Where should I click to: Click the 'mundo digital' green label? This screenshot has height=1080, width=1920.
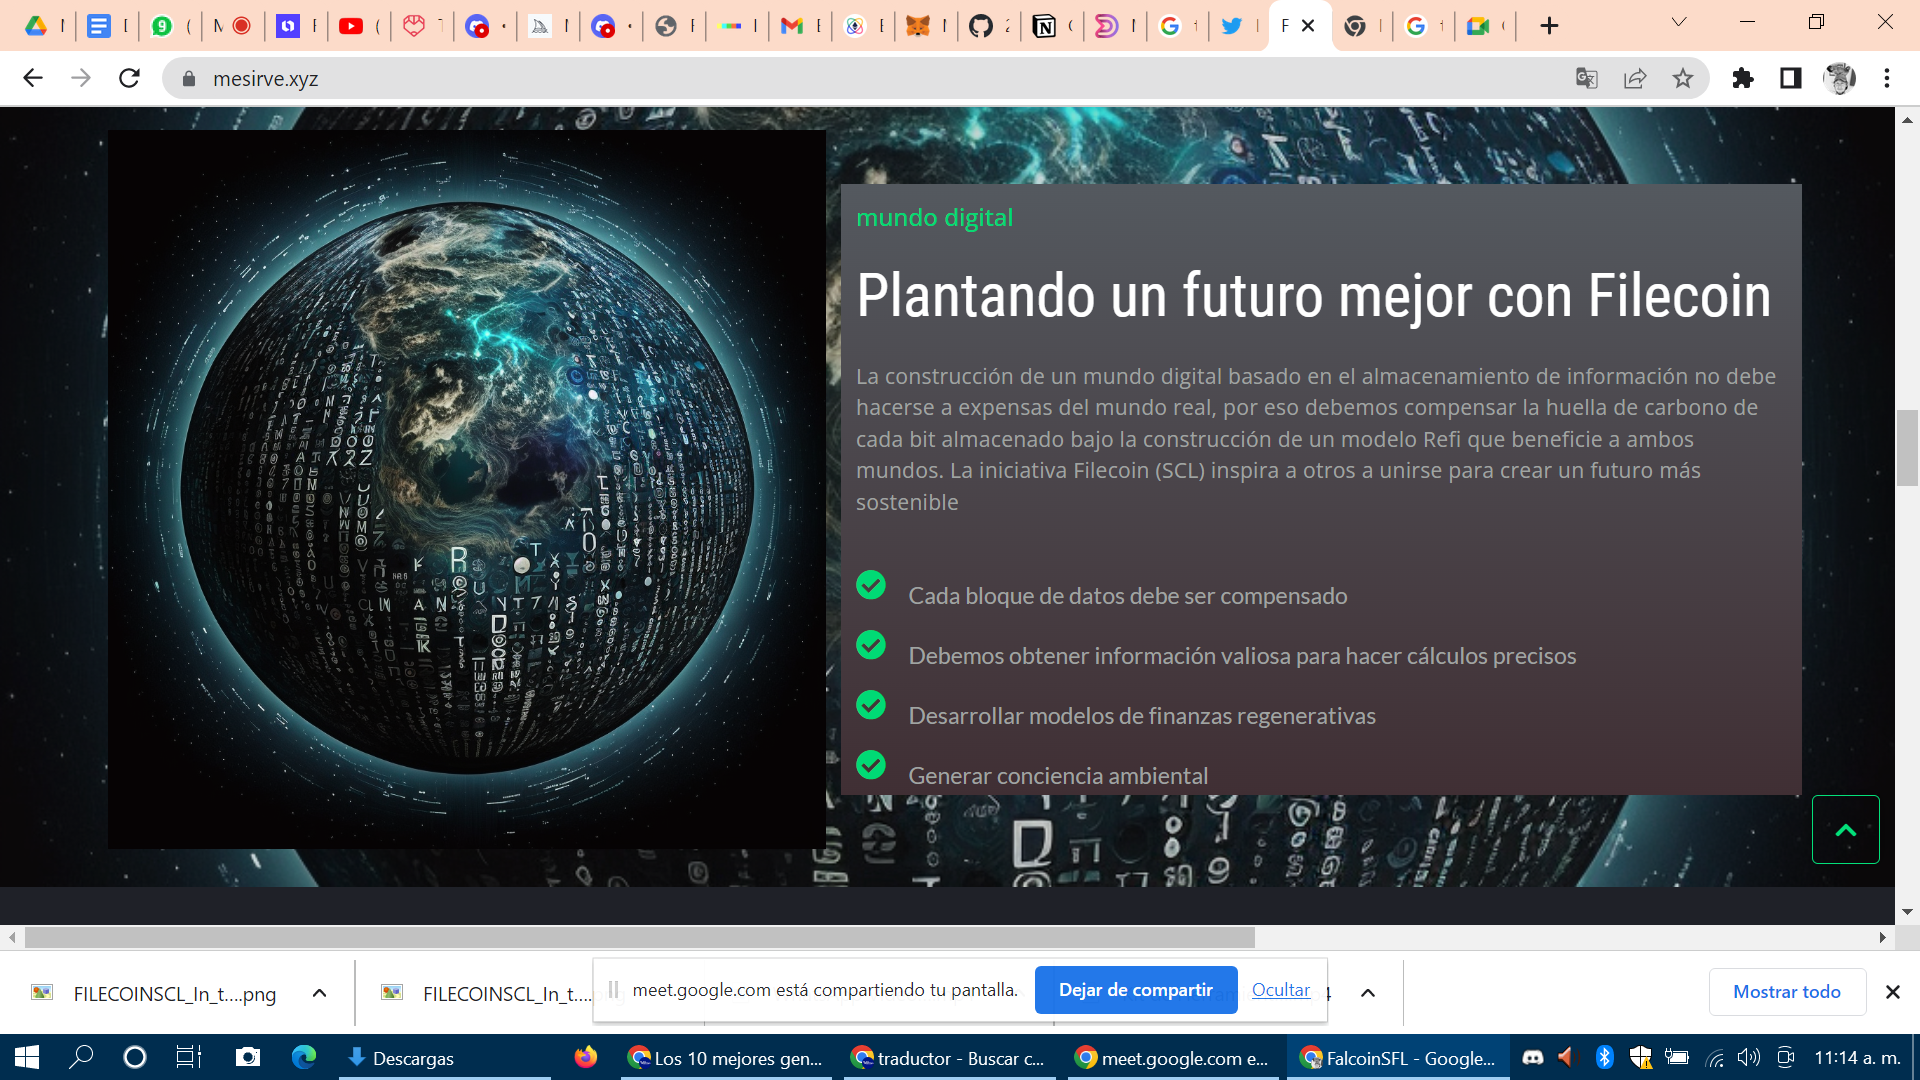pos(934,217)
